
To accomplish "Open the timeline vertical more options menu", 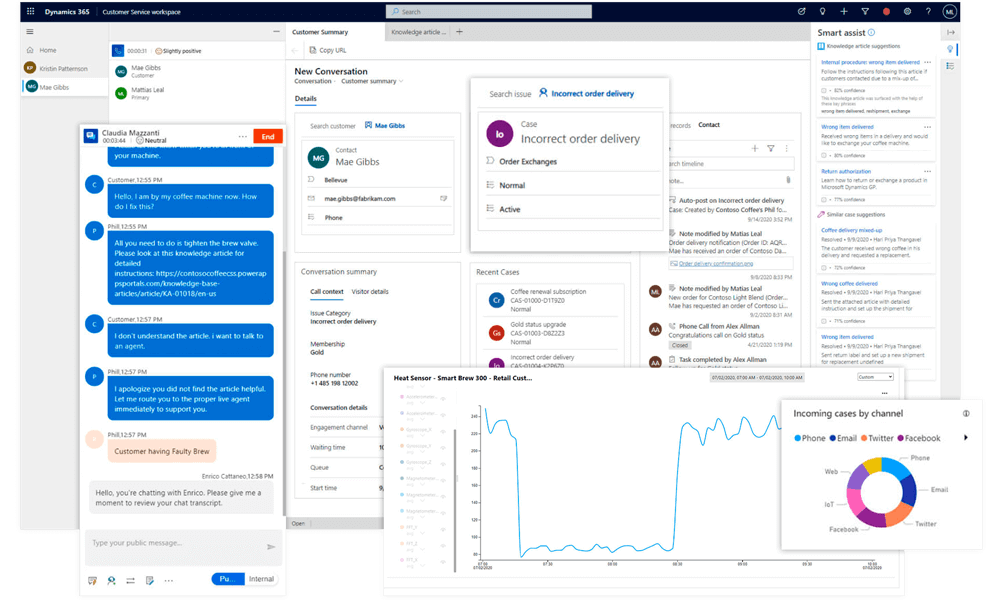I will coord(786,148).
